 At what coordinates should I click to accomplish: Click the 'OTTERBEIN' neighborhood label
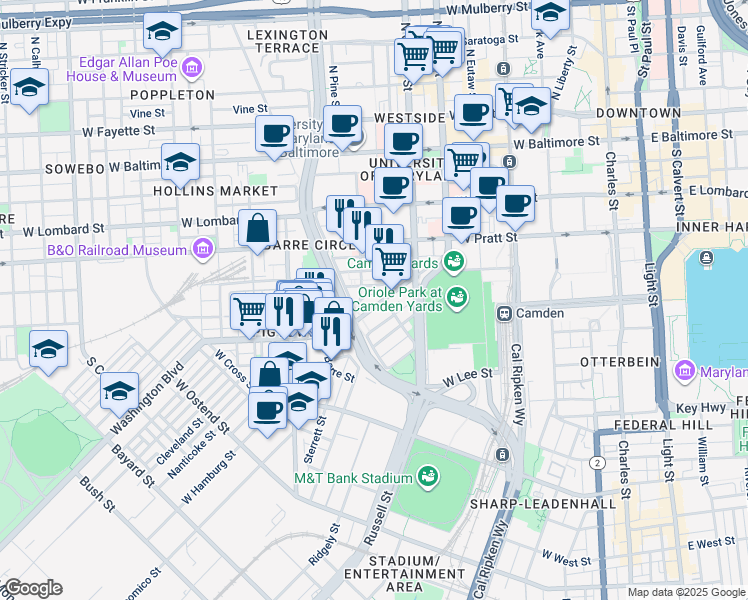pos(620,362)
